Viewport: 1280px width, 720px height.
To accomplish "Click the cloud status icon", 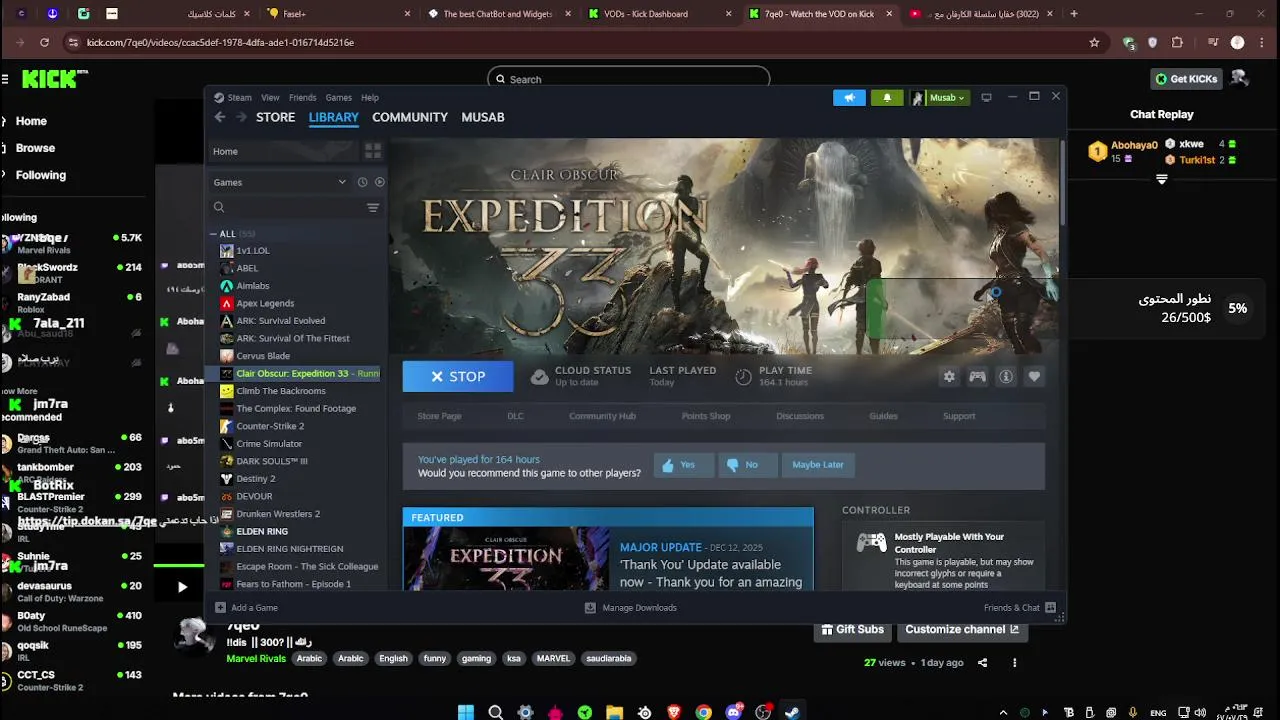I will [x=539, y=377].
